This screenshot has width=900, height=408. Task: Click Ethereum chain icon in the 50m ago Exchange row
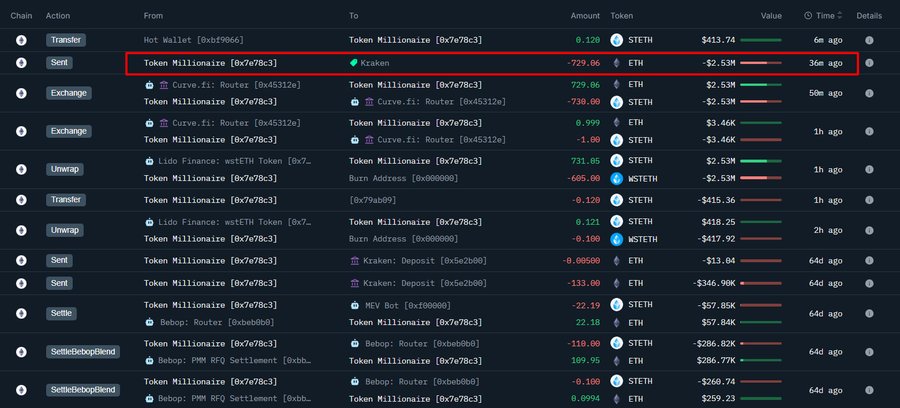21,93
